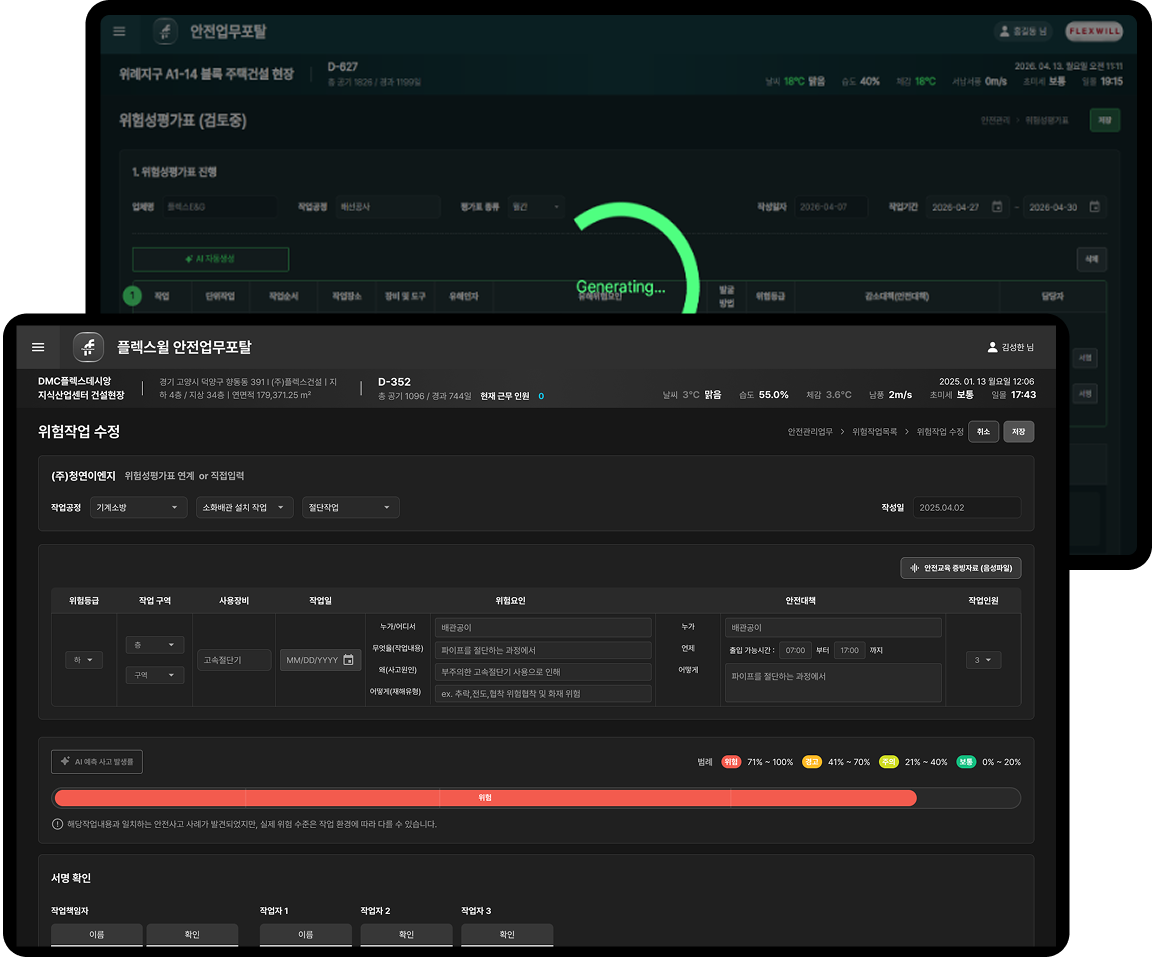
Task: Click the info icon beside the accident notice
Action: (x=57, y=824)
